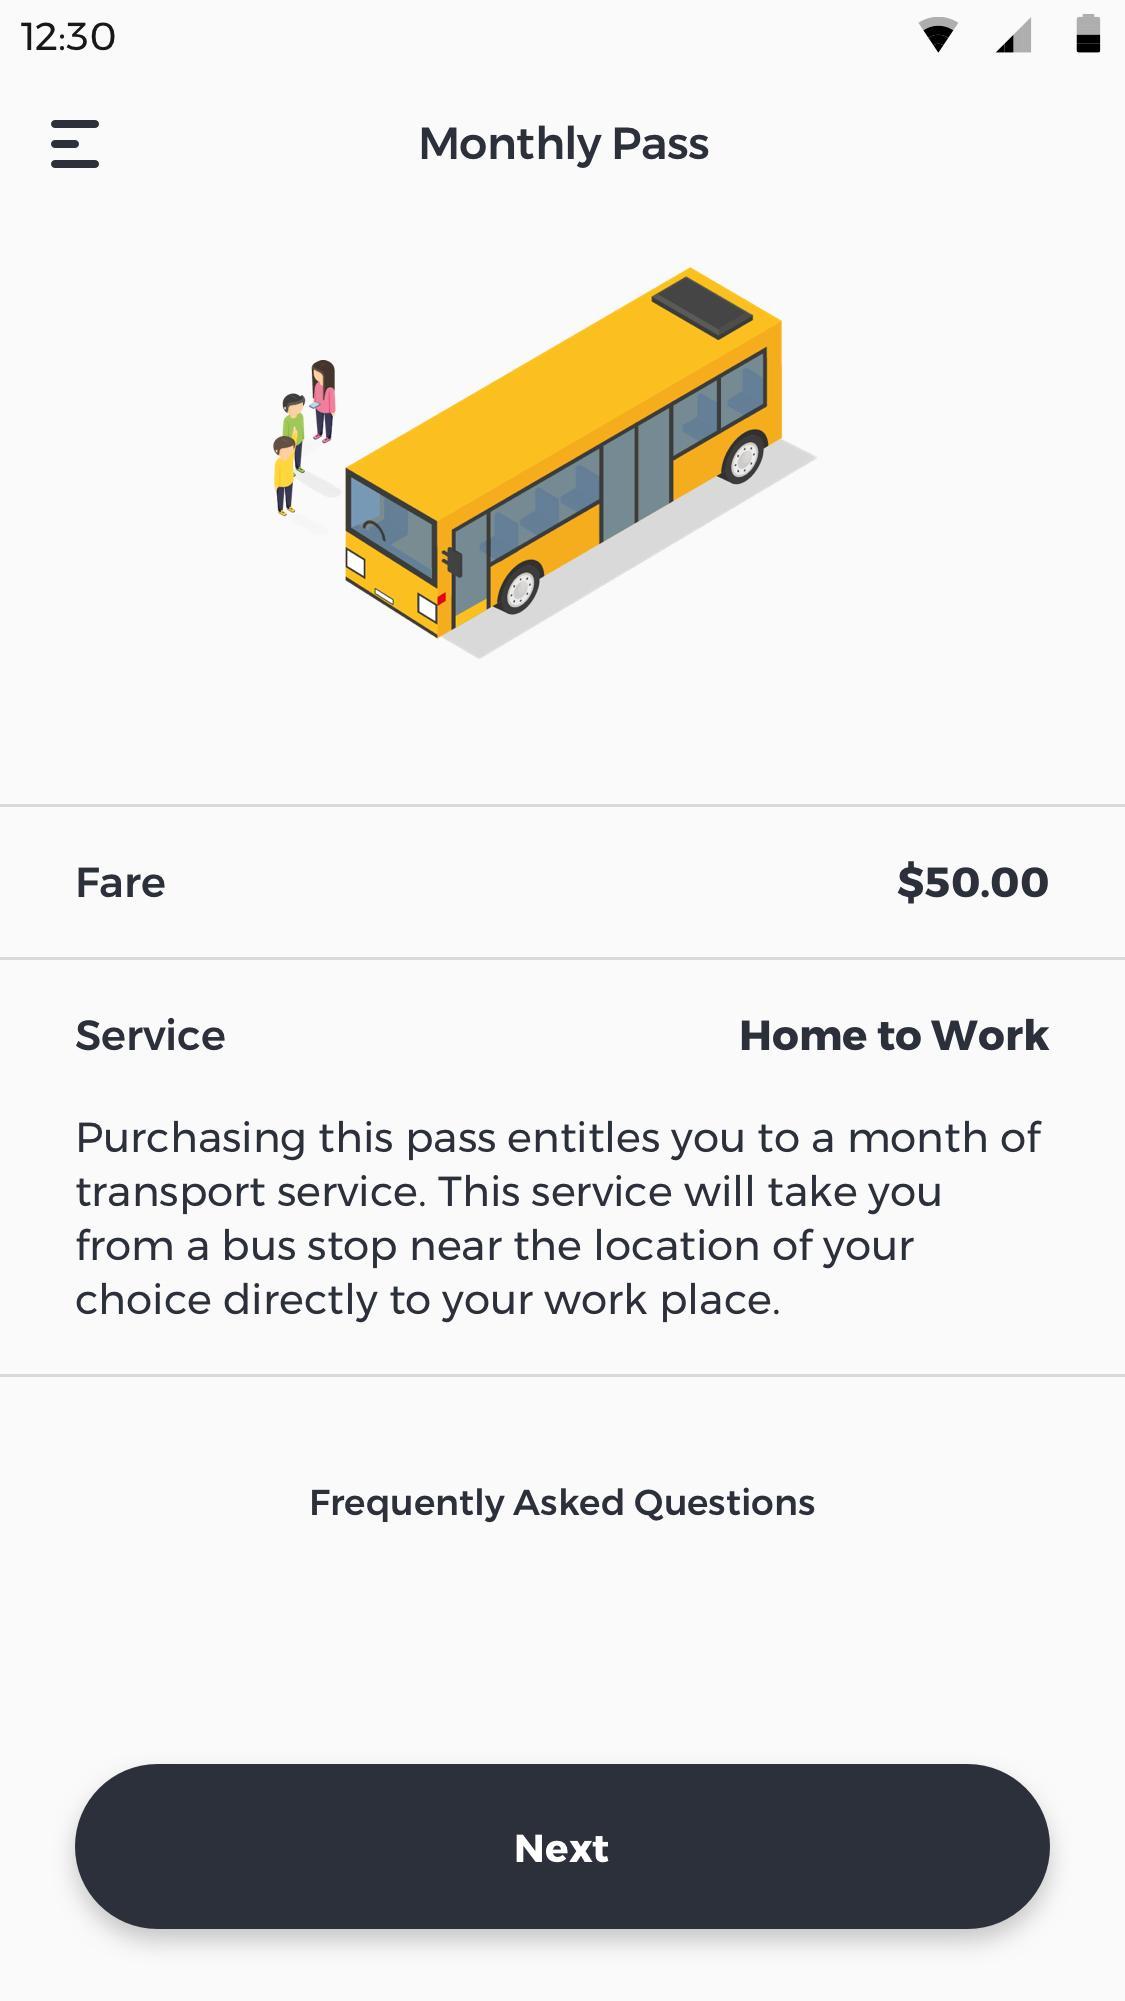Tap the $50.00 fare amount

point(973,882)
